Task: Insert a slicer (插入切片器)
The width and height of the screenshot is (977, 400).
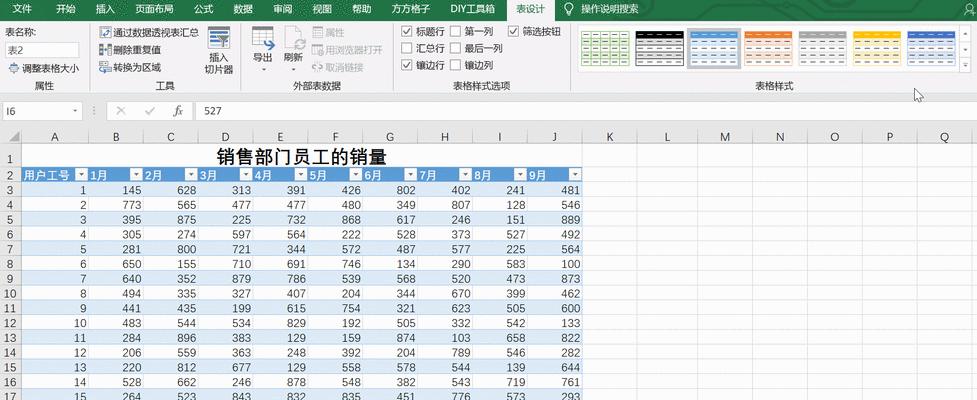Action: tap(219, 51)
